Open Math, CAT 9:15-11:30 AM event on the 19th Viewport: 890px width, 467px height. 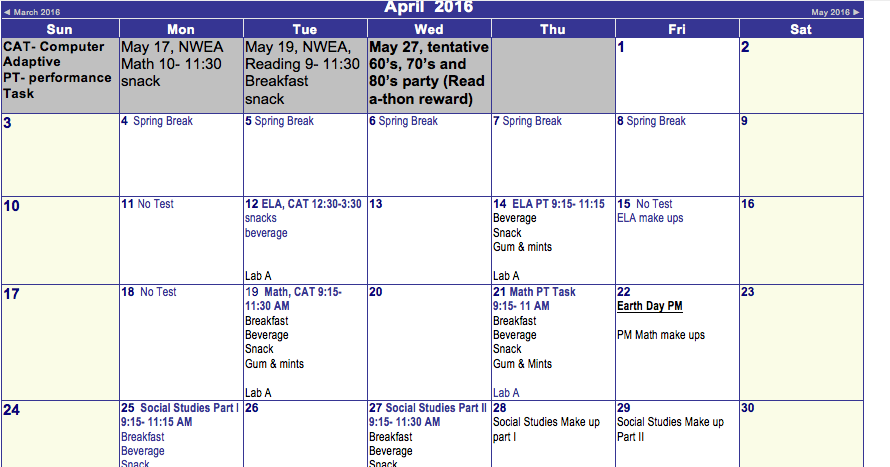coord(293,298)
